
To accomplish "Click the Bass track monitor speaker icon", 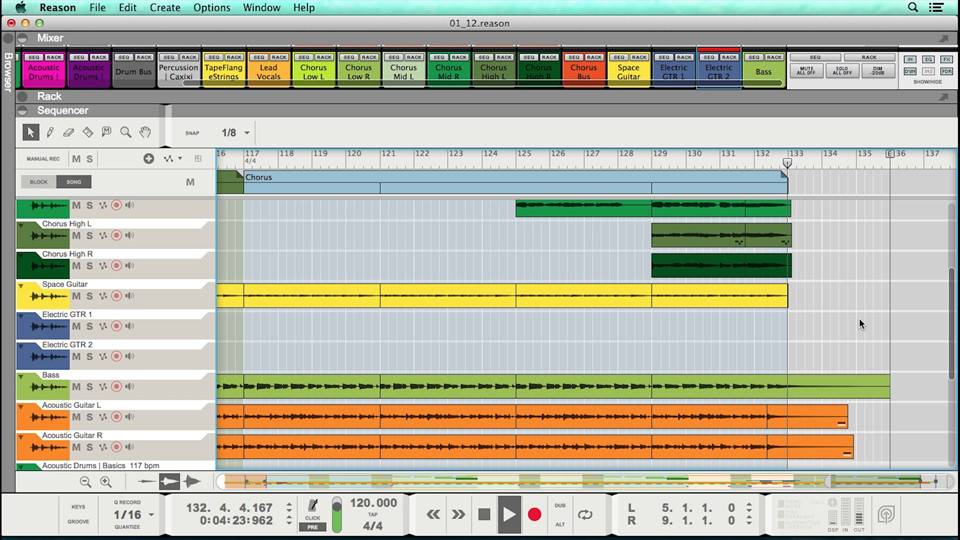I will tap(130, 387).
